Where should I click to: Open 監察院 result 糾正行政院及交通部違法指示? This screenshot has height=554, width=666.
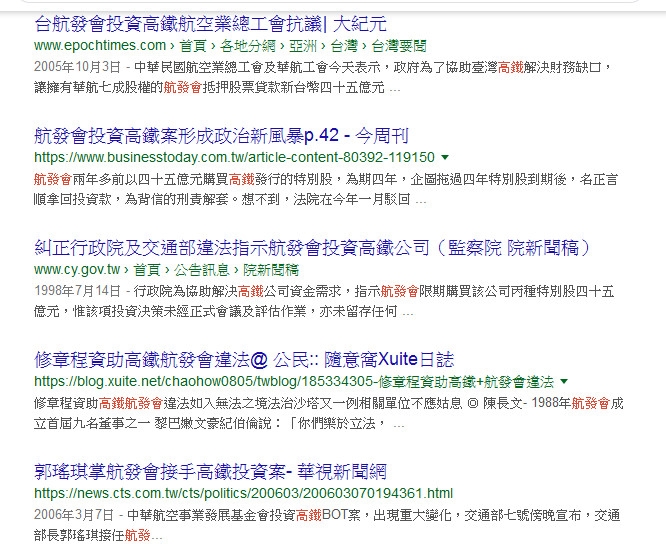click(x=312, y=248)
